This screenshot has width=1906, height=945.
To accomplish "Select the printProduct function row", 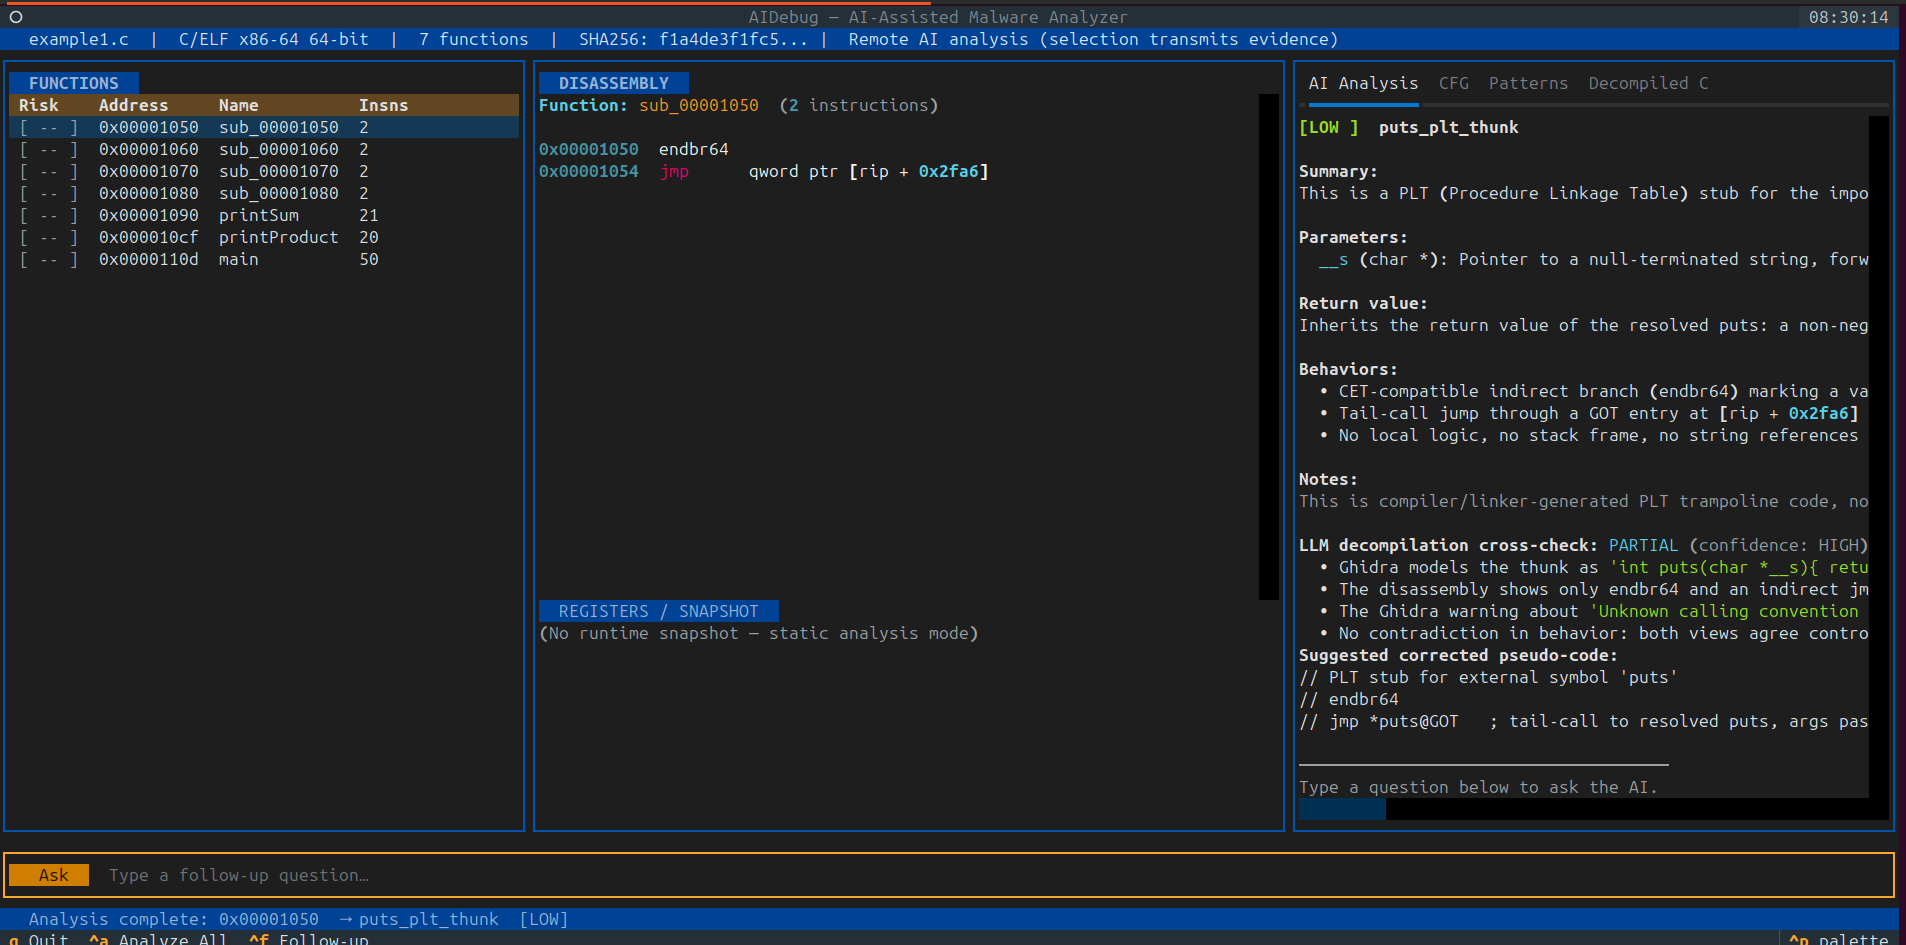I will click(264, 237).
